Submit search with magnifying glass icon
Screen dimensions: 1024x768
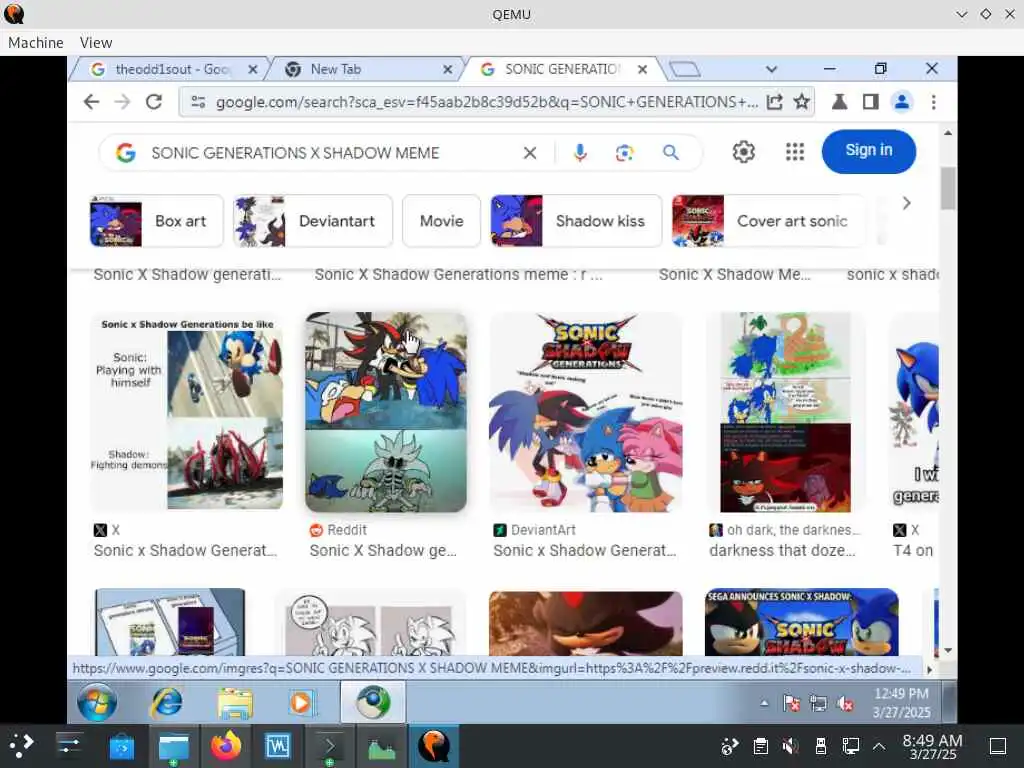point(671,153)
